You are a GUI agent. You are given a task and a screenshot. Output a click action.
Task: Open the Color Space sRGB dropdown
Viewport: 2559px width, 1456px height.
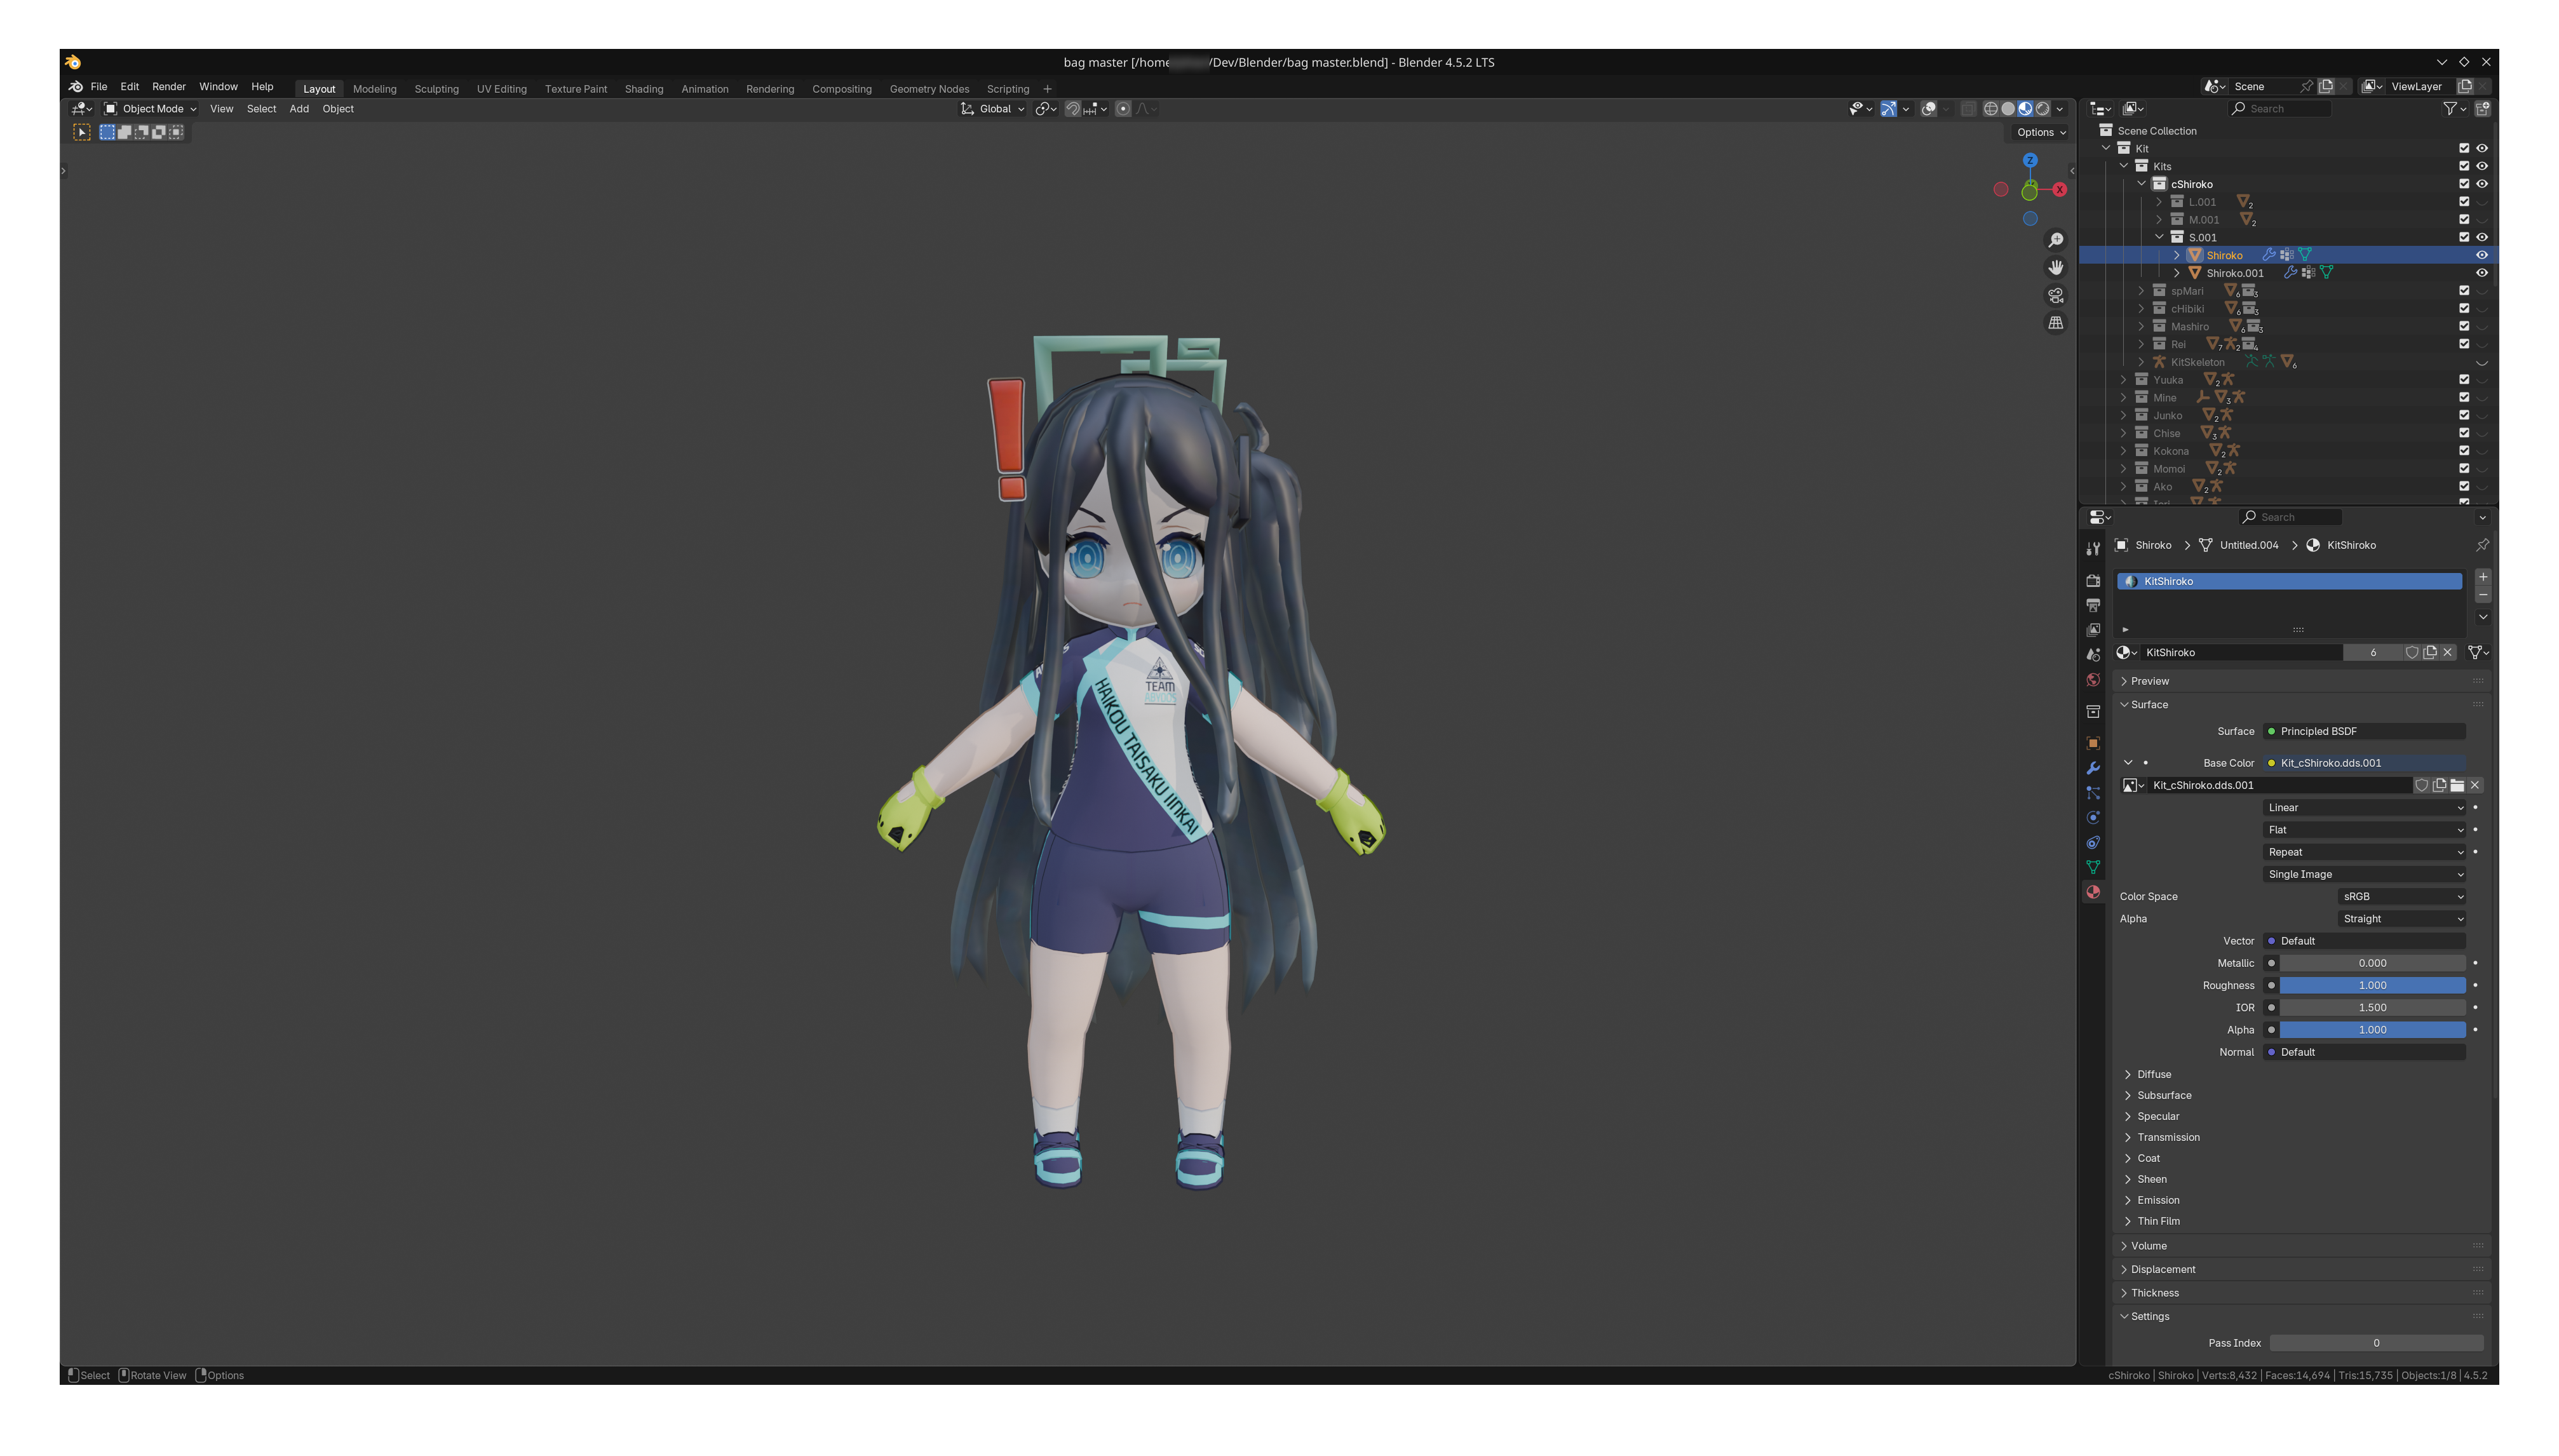point(2401,896)
